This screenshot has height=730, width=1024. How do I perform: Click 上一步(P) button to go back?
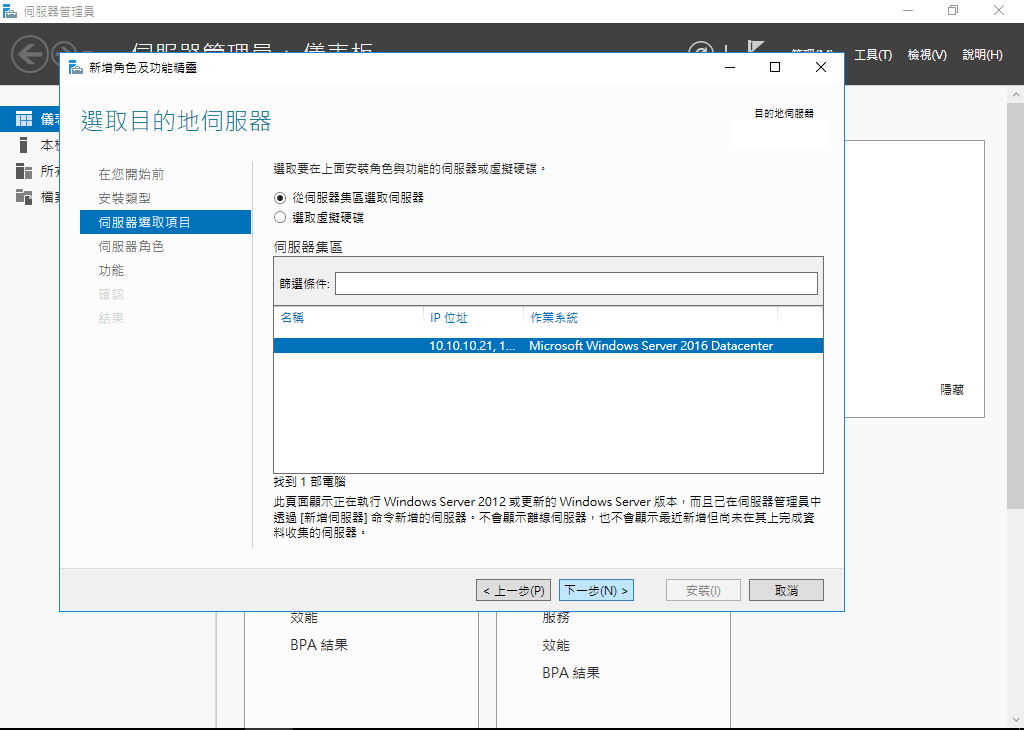click(x=514, y=590)
